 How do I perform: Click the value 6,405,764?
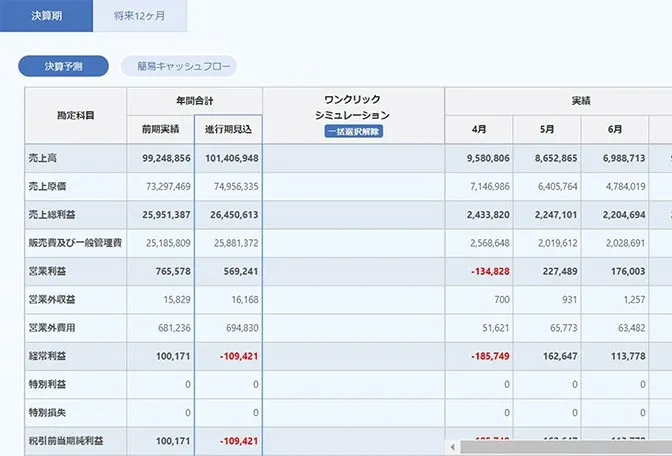click(x=558, y=186)
